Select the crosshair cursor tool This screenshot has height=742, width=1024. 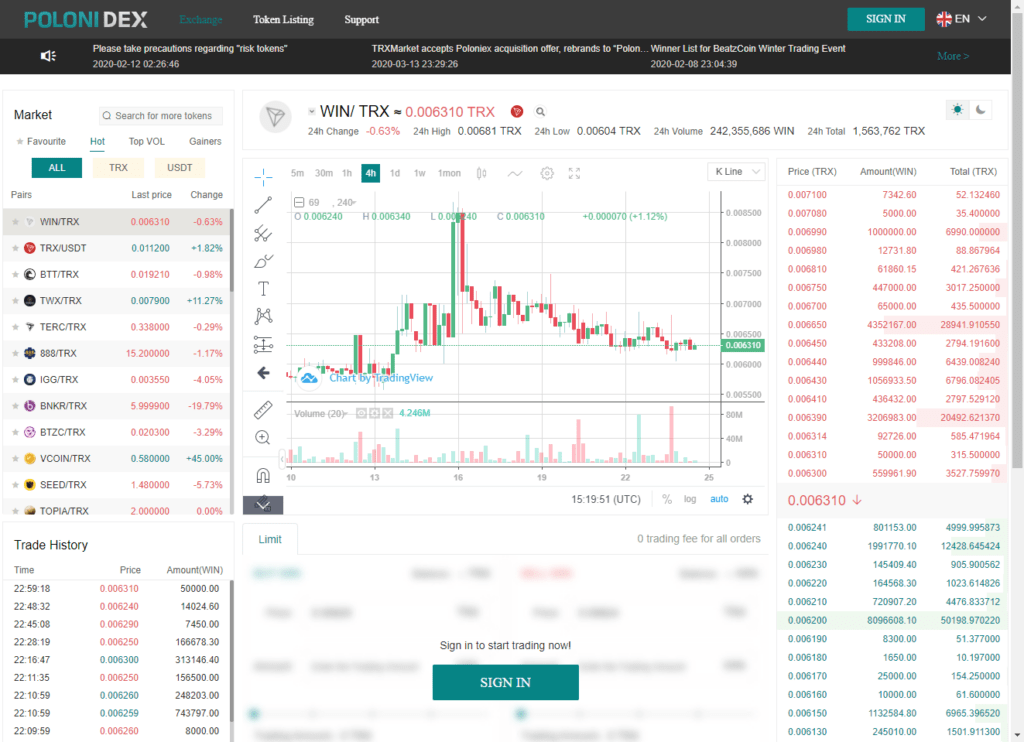coord(263,176)
